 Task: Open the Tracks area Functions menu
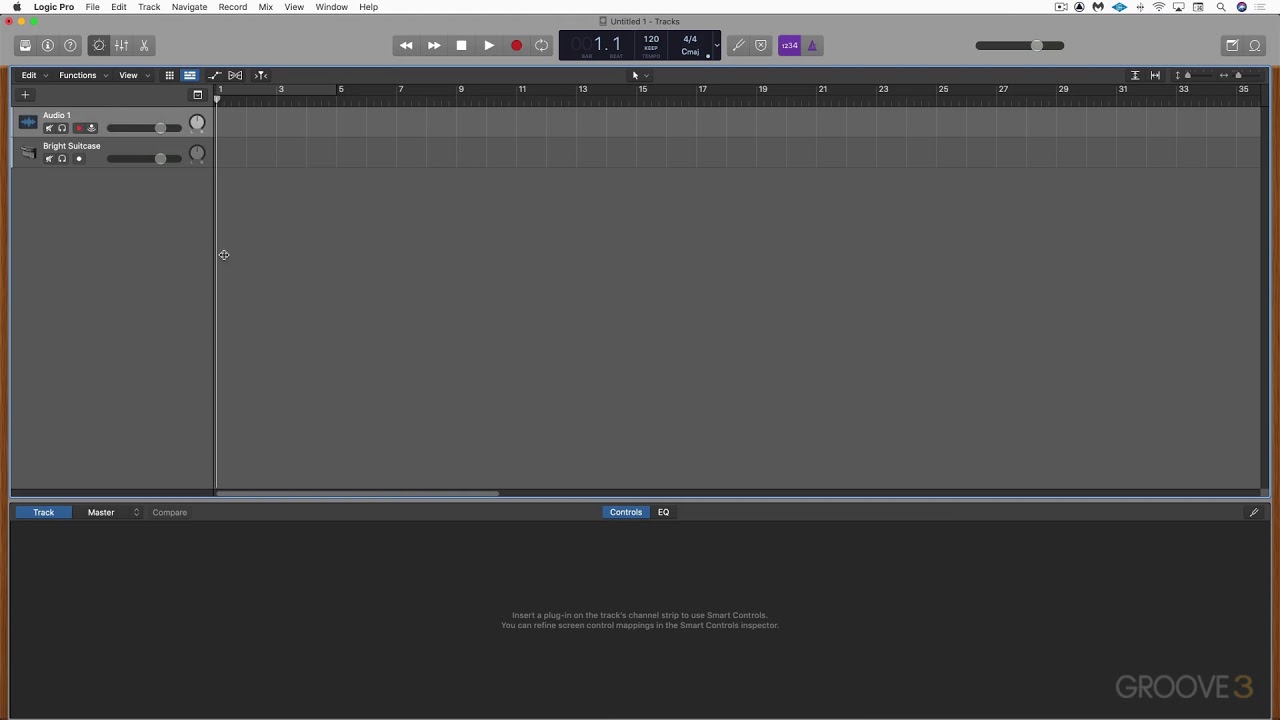tap(83, 75)
